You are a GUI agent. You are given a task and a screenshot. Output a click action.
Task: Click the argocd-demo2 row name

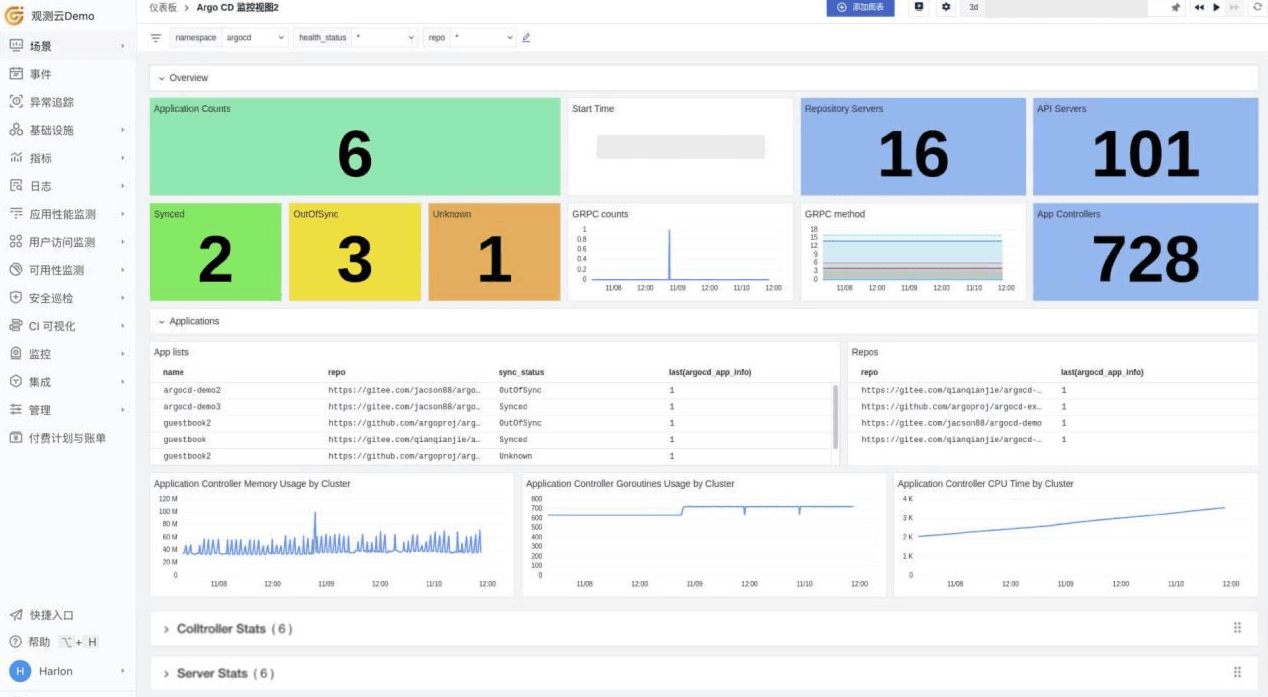pyautogui.click(x=192, y=390)
